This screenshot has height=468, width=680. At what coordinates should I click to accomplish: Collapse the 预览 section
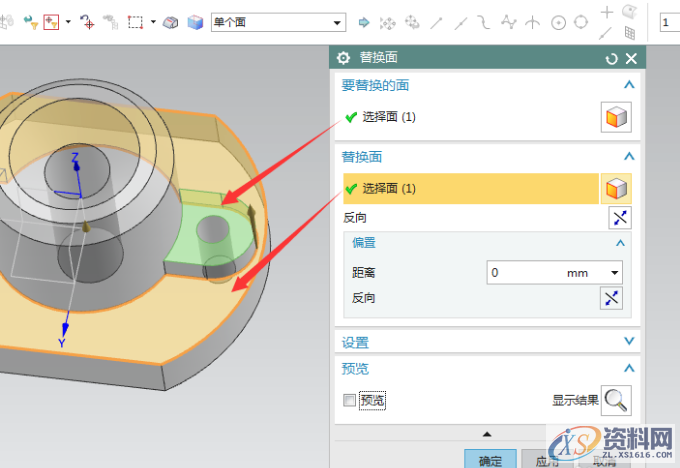point(628,368)
